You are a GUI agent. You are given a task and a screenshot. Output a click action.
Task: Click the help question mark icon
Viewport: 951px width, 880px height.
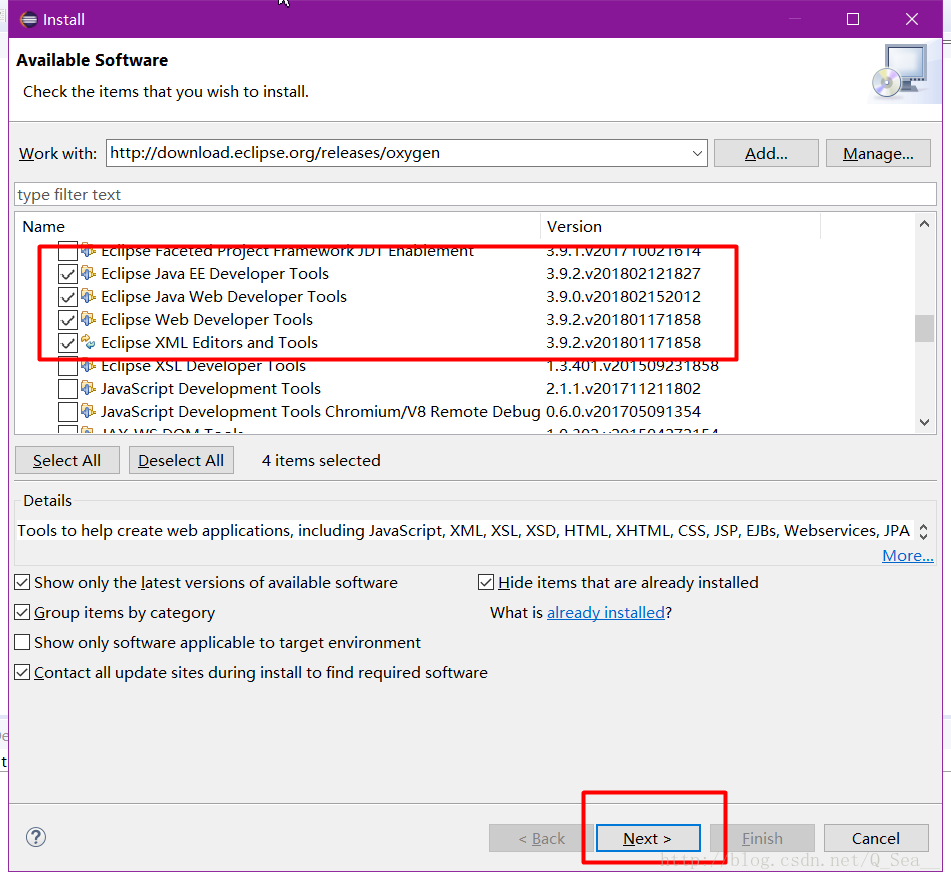point(36,838)
